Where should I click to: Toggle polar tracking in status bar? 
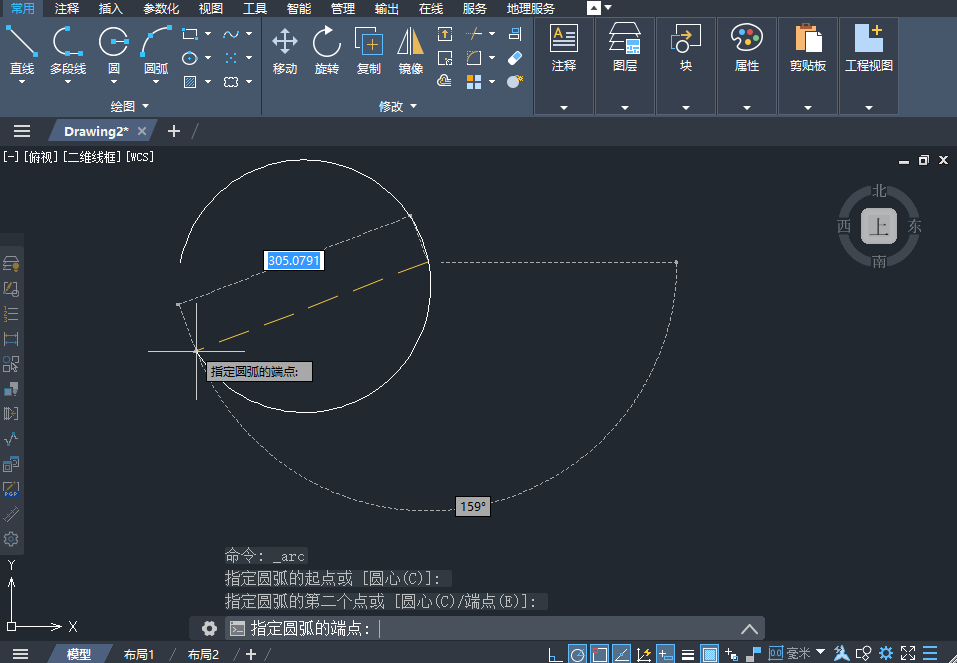pos(577,654)
